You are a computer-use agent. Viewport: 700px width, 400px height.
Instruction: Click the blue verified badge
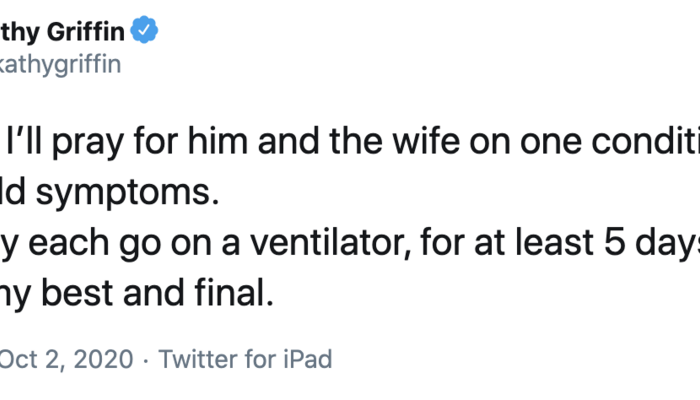148,32
